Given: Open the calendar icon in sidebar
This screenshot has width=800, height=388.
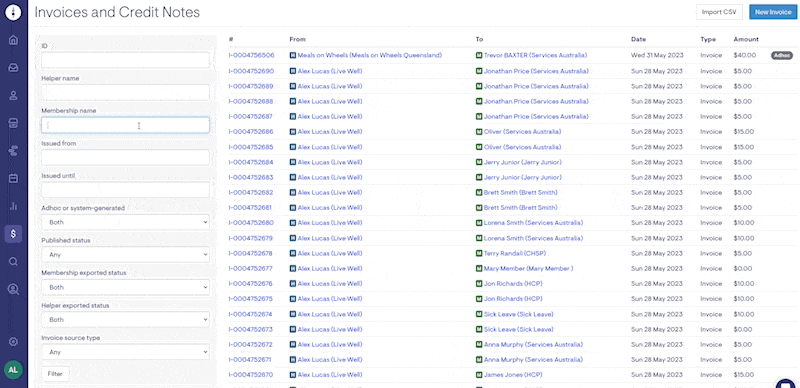Looking at the screenshot, I should point(13,178).
